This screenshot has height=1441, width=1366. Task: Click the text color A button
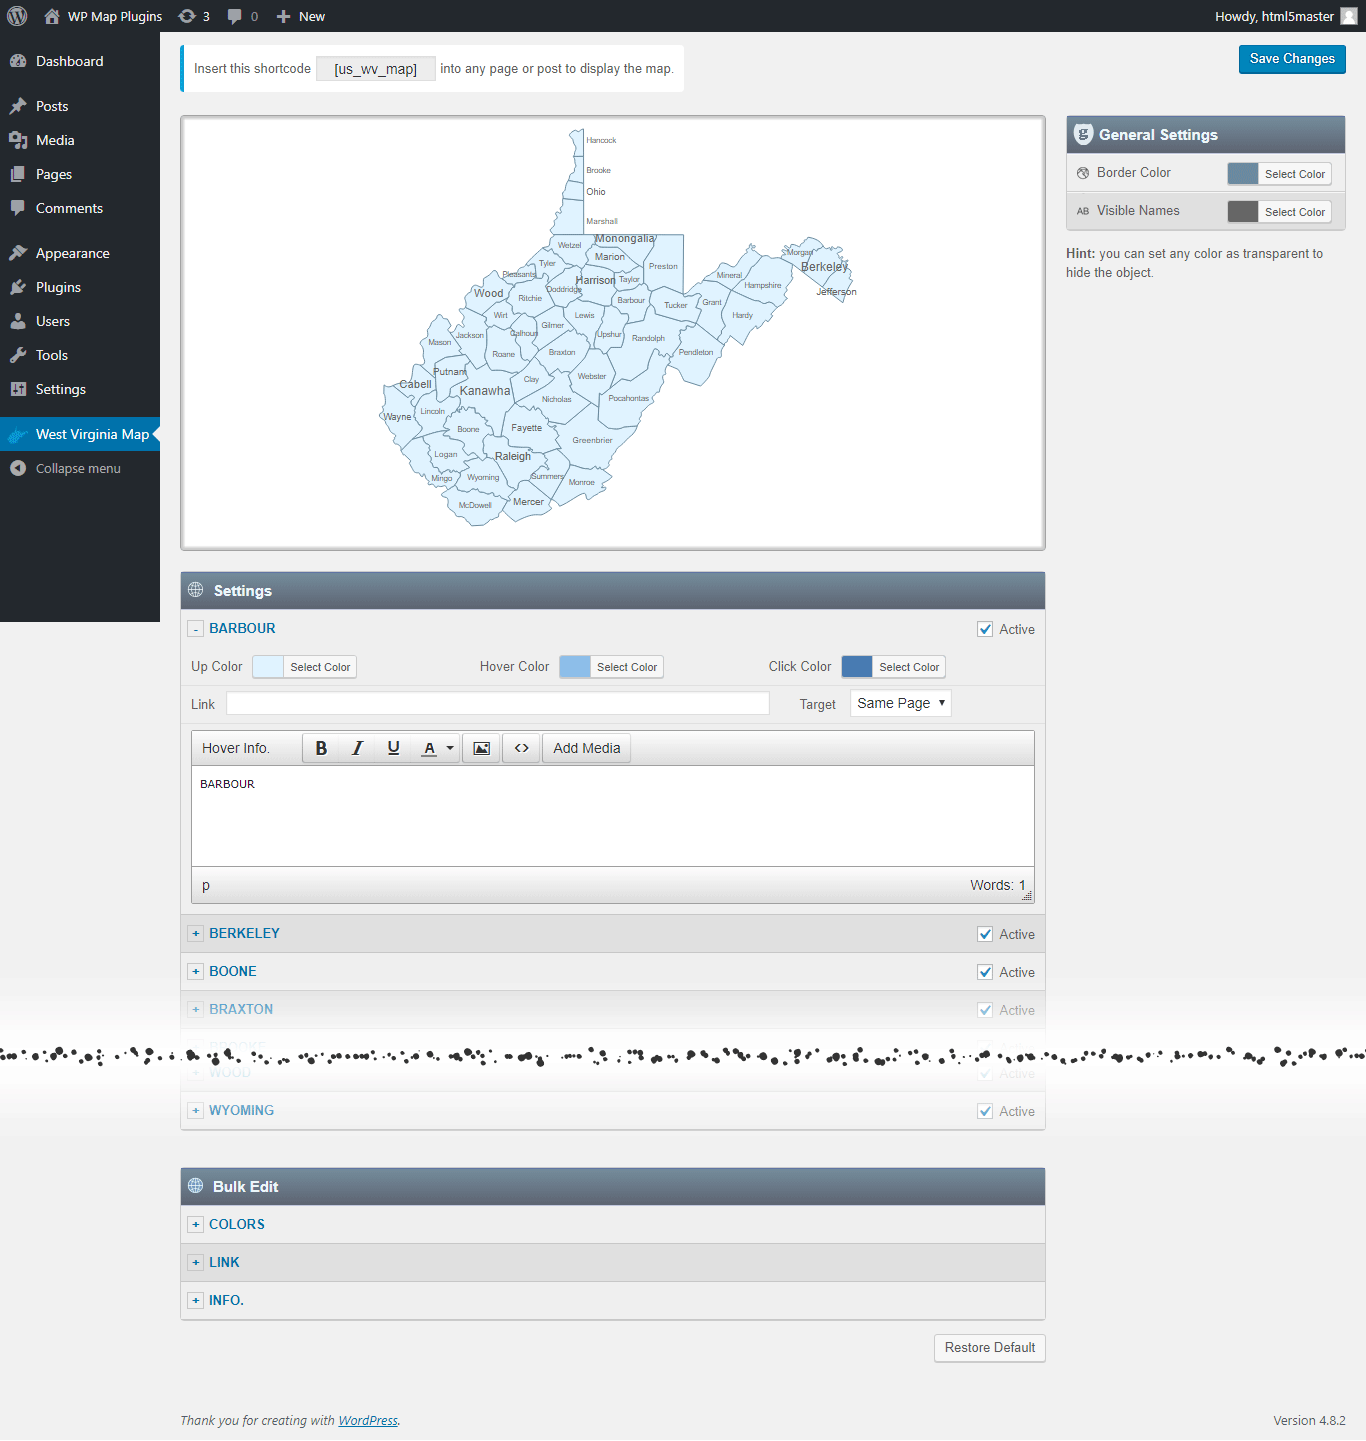click(429, 748)
